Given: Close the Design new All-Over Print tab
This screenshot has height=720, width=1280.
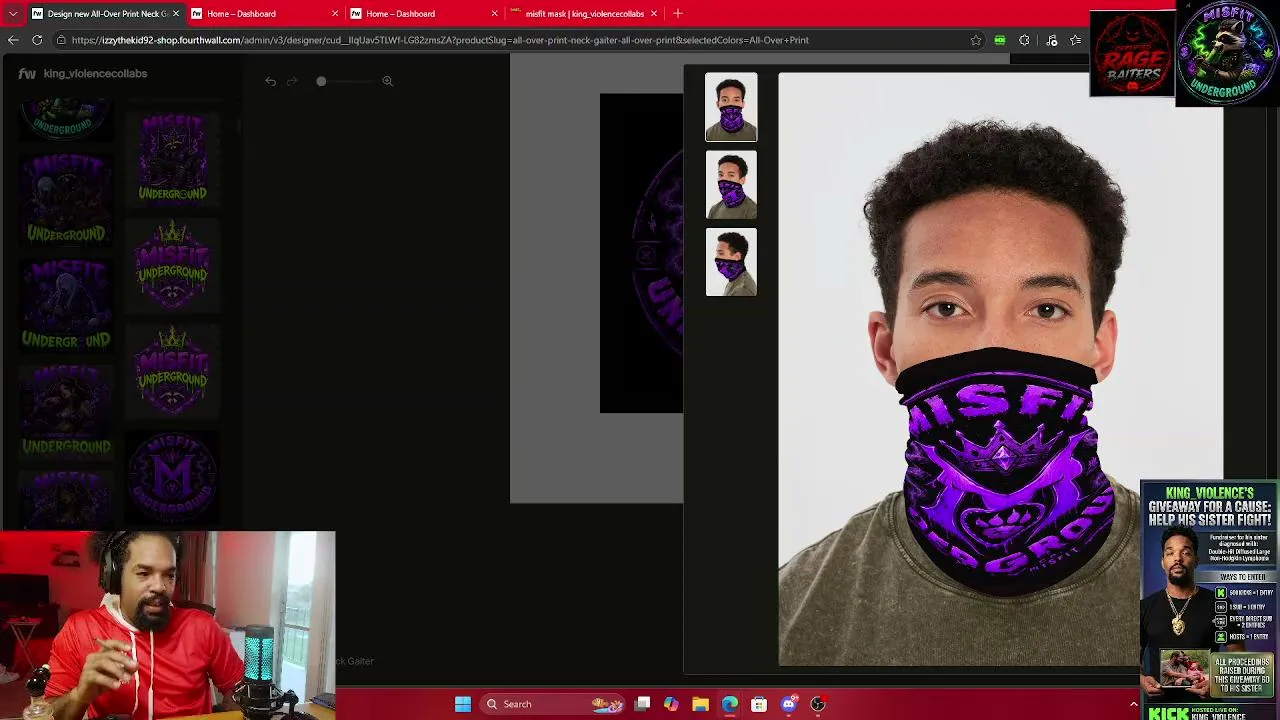Looking at the screenshot, I should tap(176, 13).
